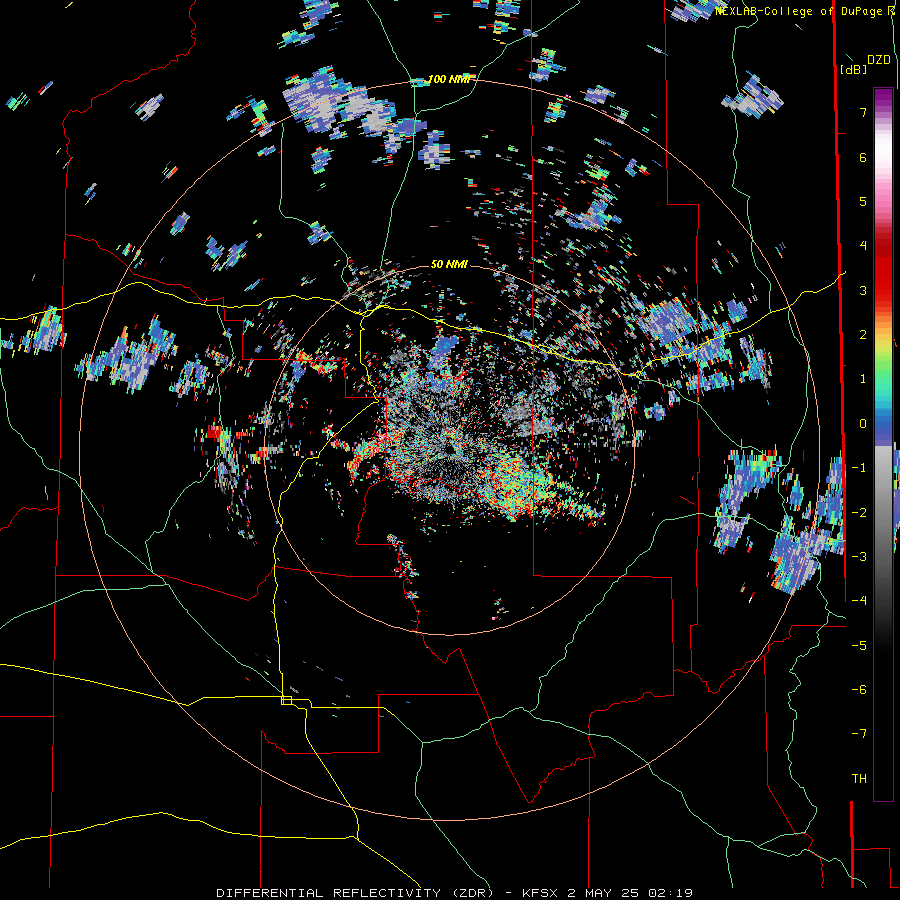Click the "-1" value on the color scale
Image resolution: width=900 pixels, height=900 pixels.
click(x=859, y=468)
